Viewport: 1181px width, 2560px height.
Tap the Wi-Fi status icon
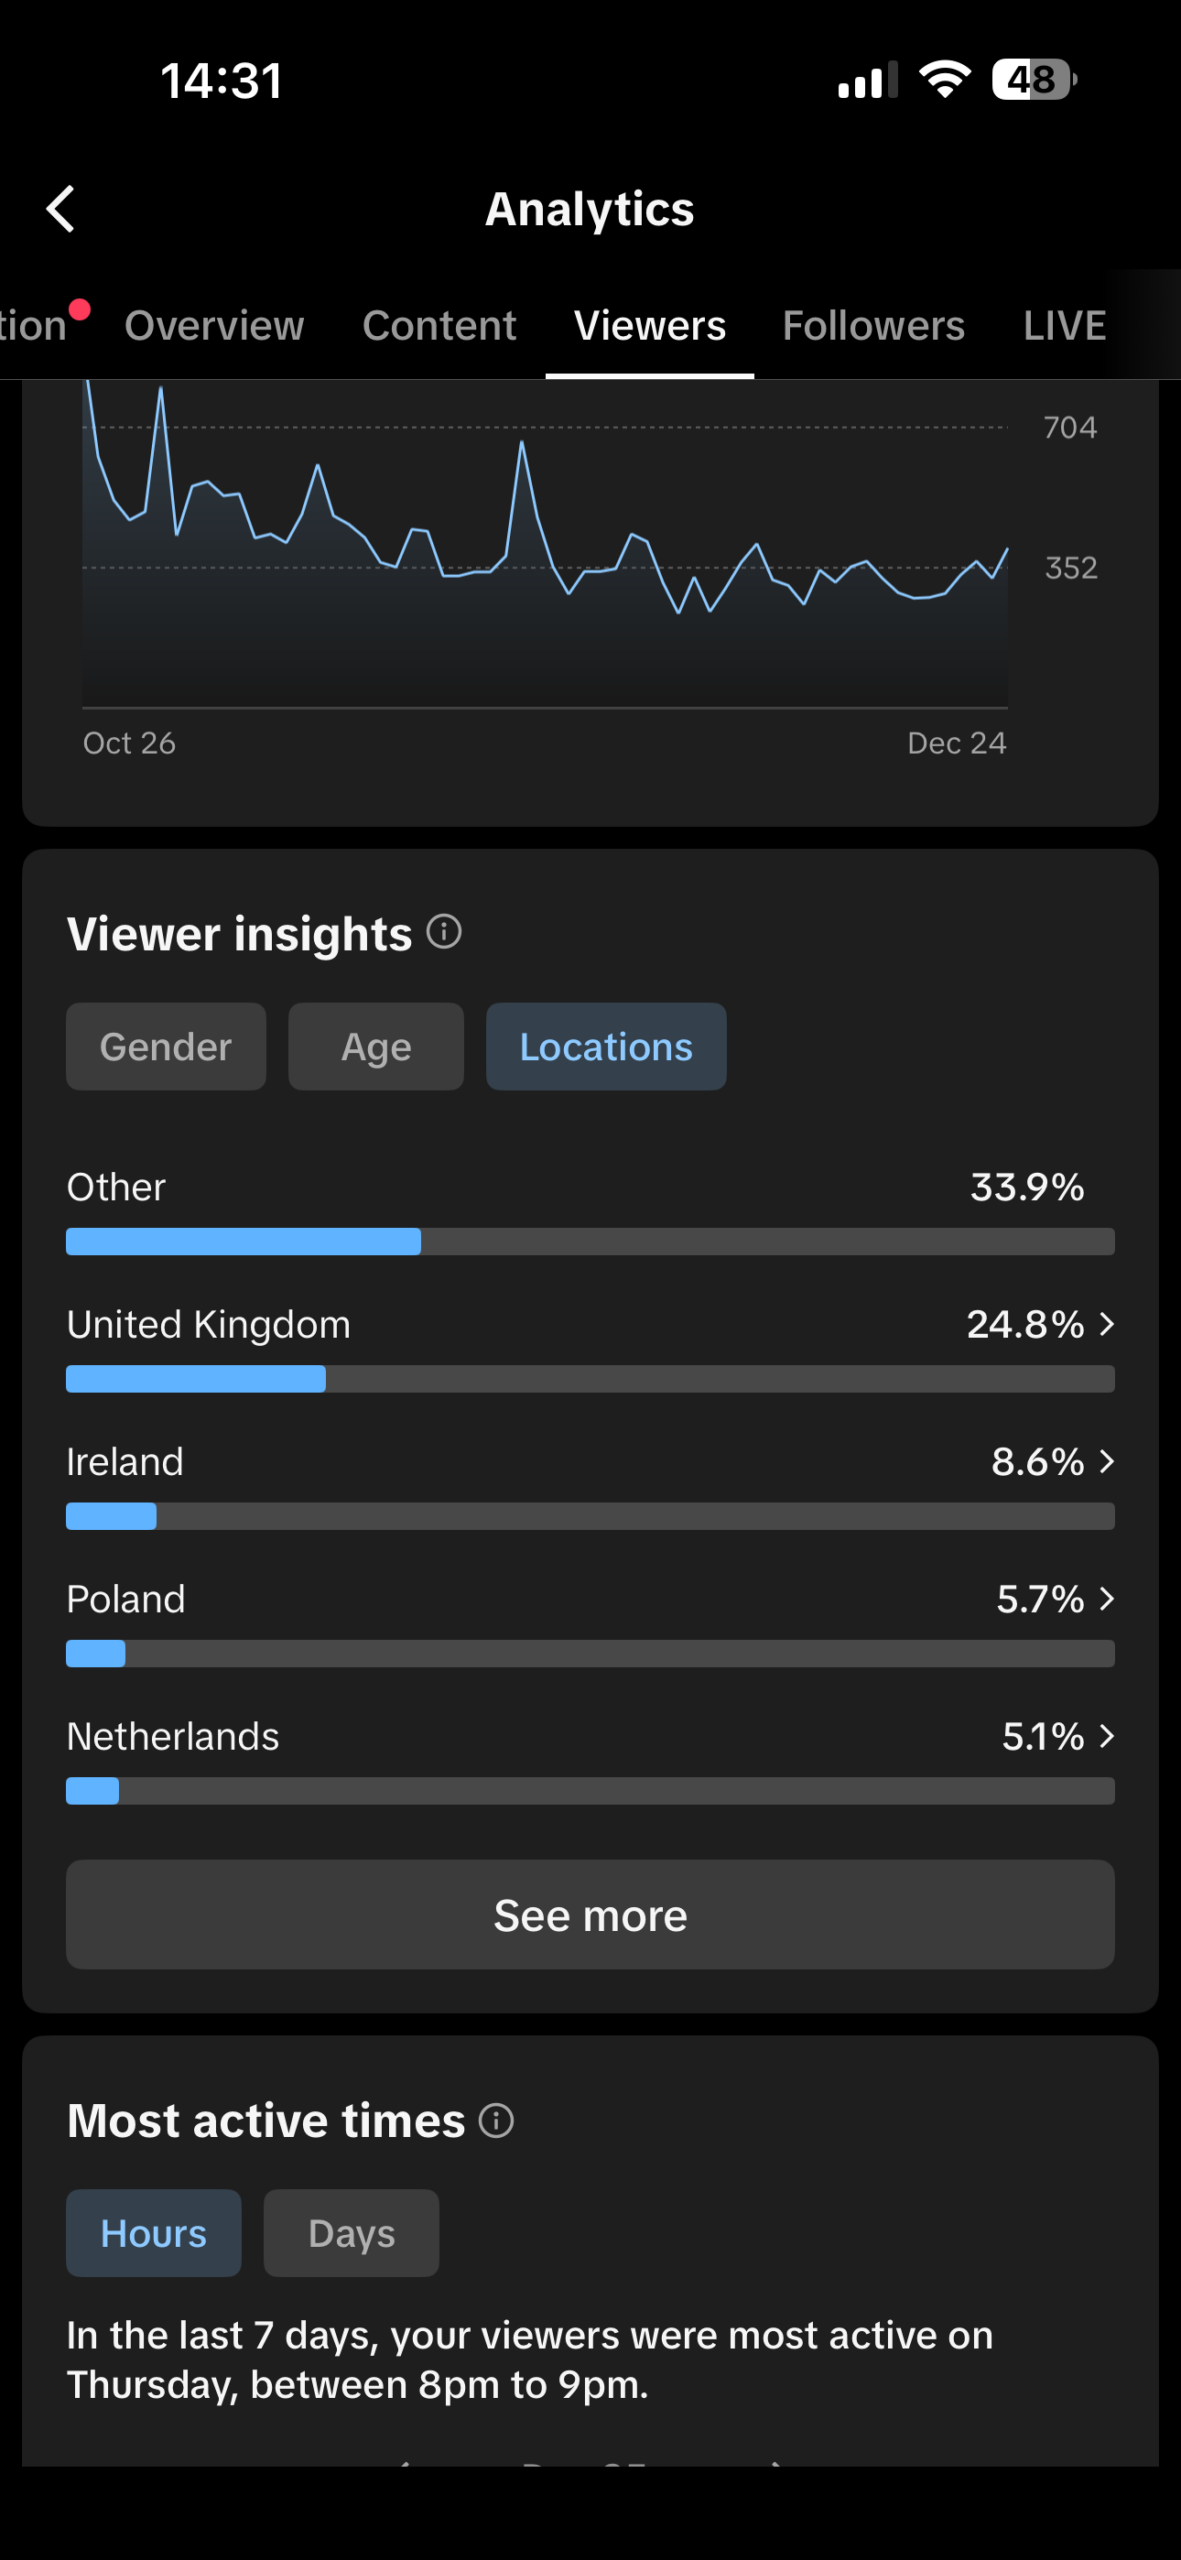click(x=944, y=79)
